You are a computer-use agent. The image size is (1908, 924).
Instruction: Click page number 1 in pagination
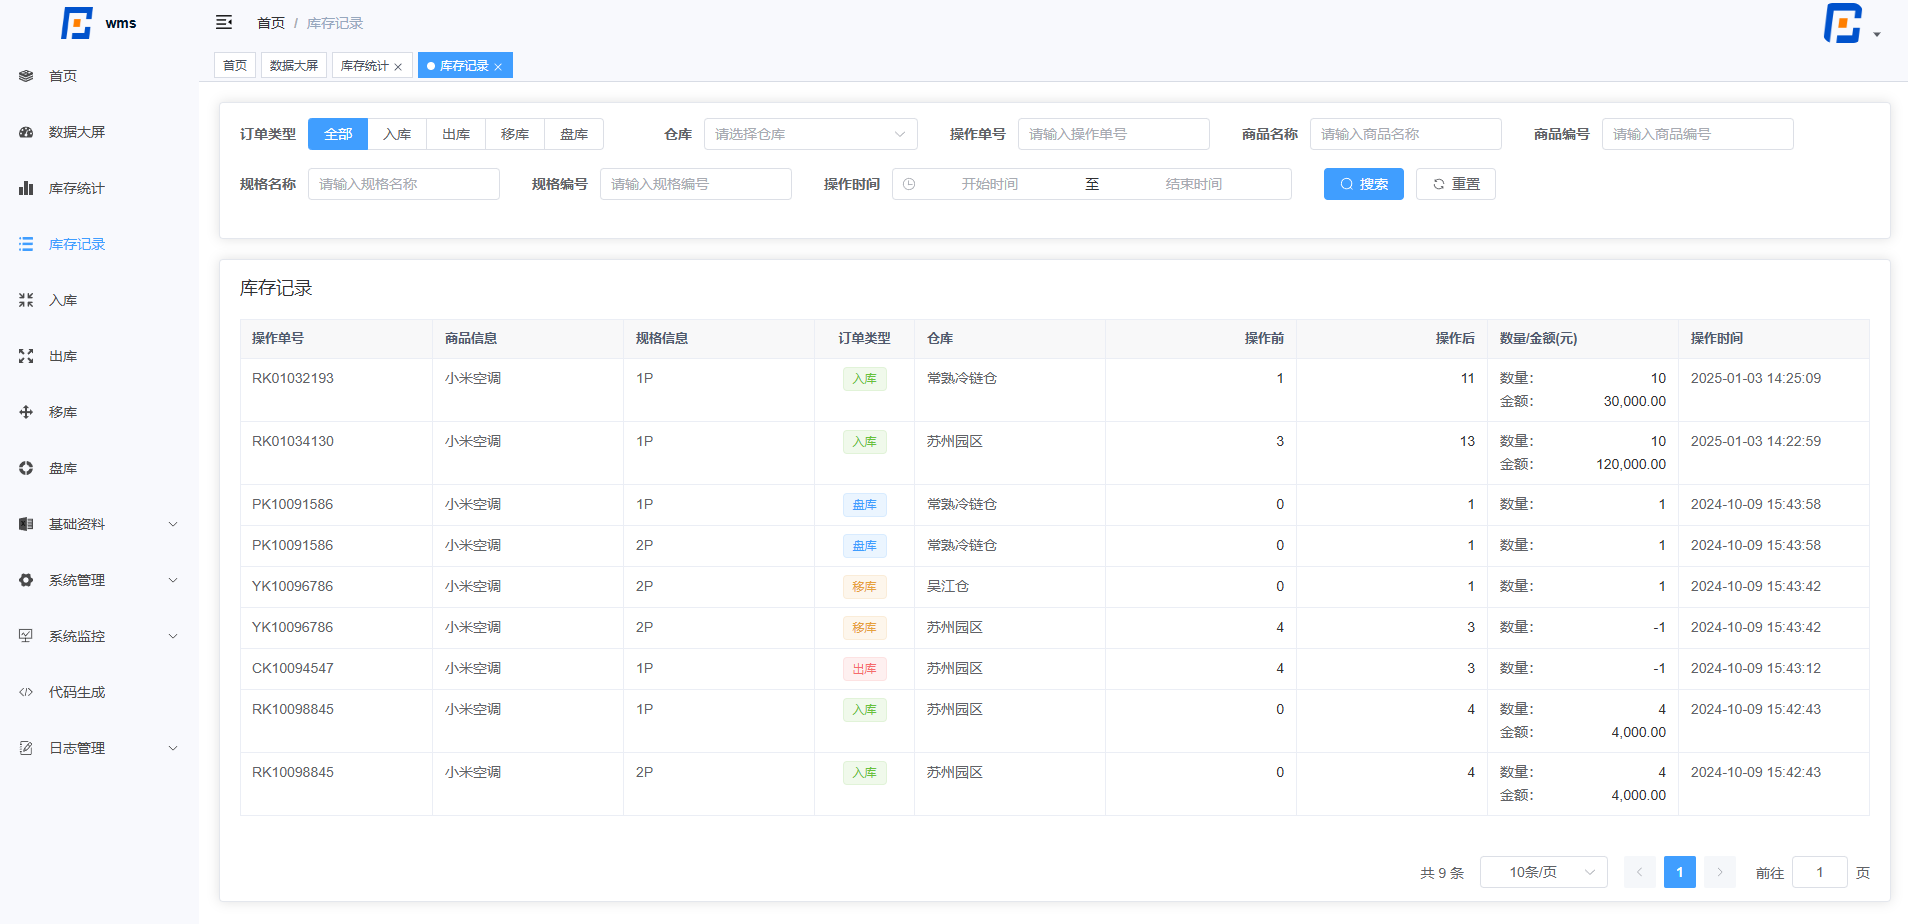(x=1680, y=872)
